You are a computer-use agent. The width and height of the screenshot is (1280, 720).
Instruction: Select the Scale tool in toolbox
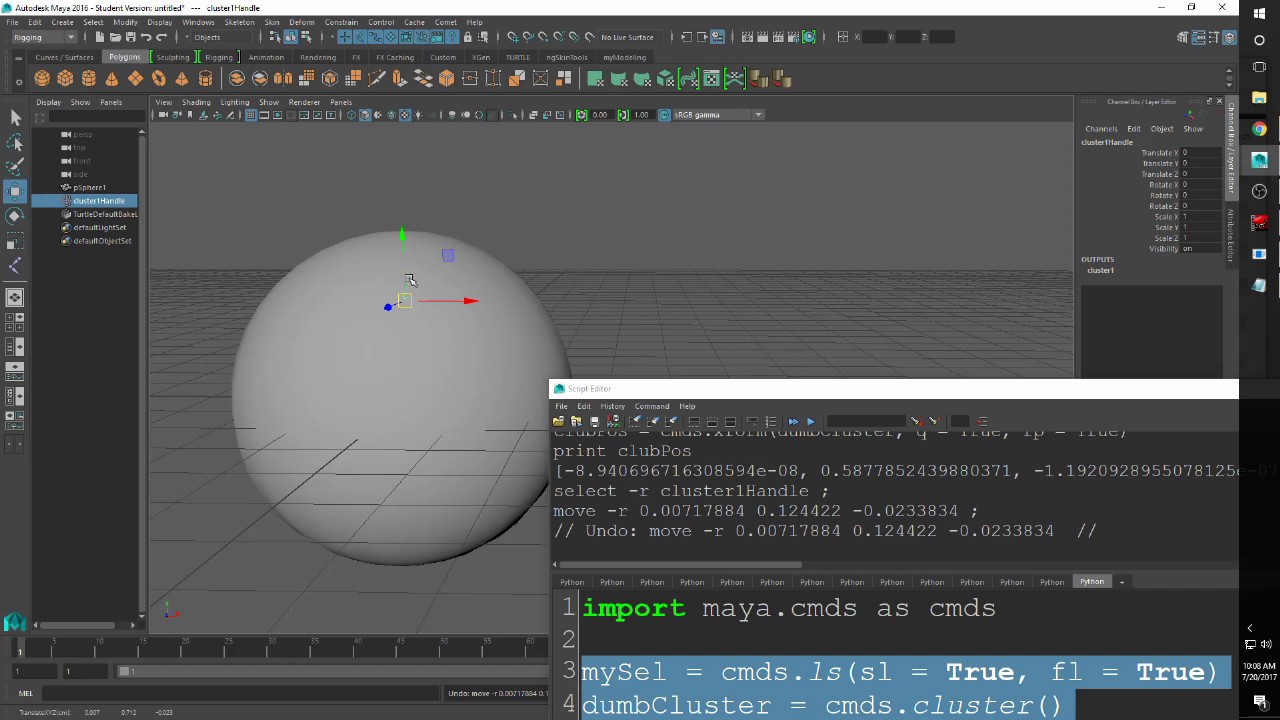click(x=15, y=241)
